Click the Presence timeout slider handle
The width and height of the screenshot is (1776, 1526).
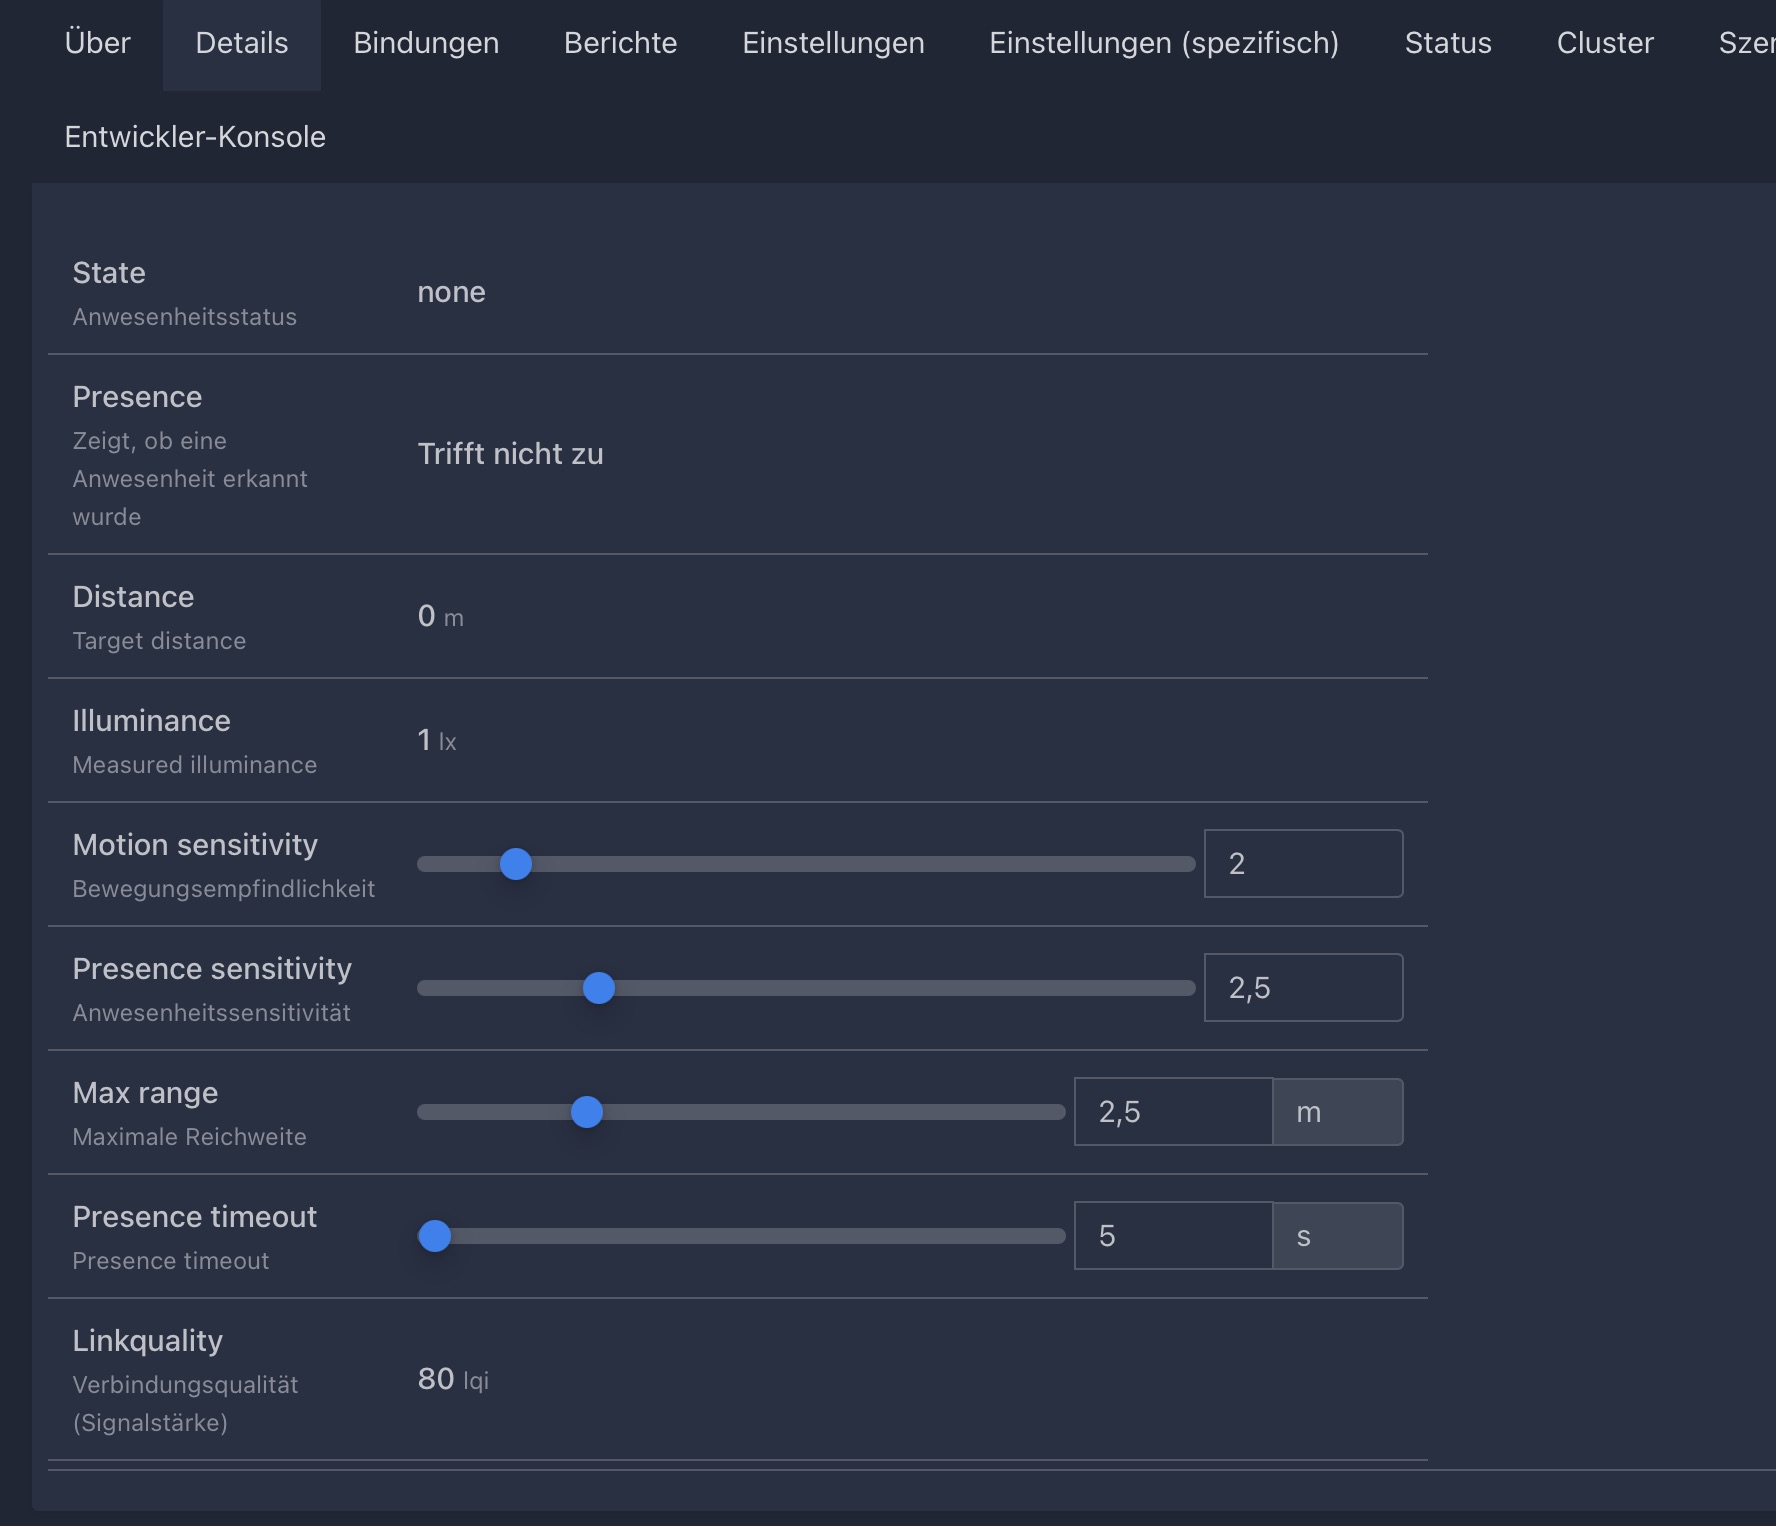pos(435,1236)
